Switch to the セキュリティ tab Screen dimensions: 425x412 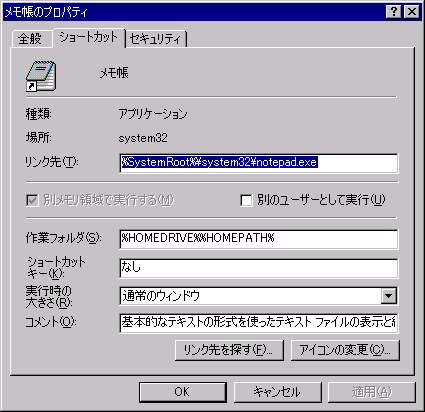(155, 39)
